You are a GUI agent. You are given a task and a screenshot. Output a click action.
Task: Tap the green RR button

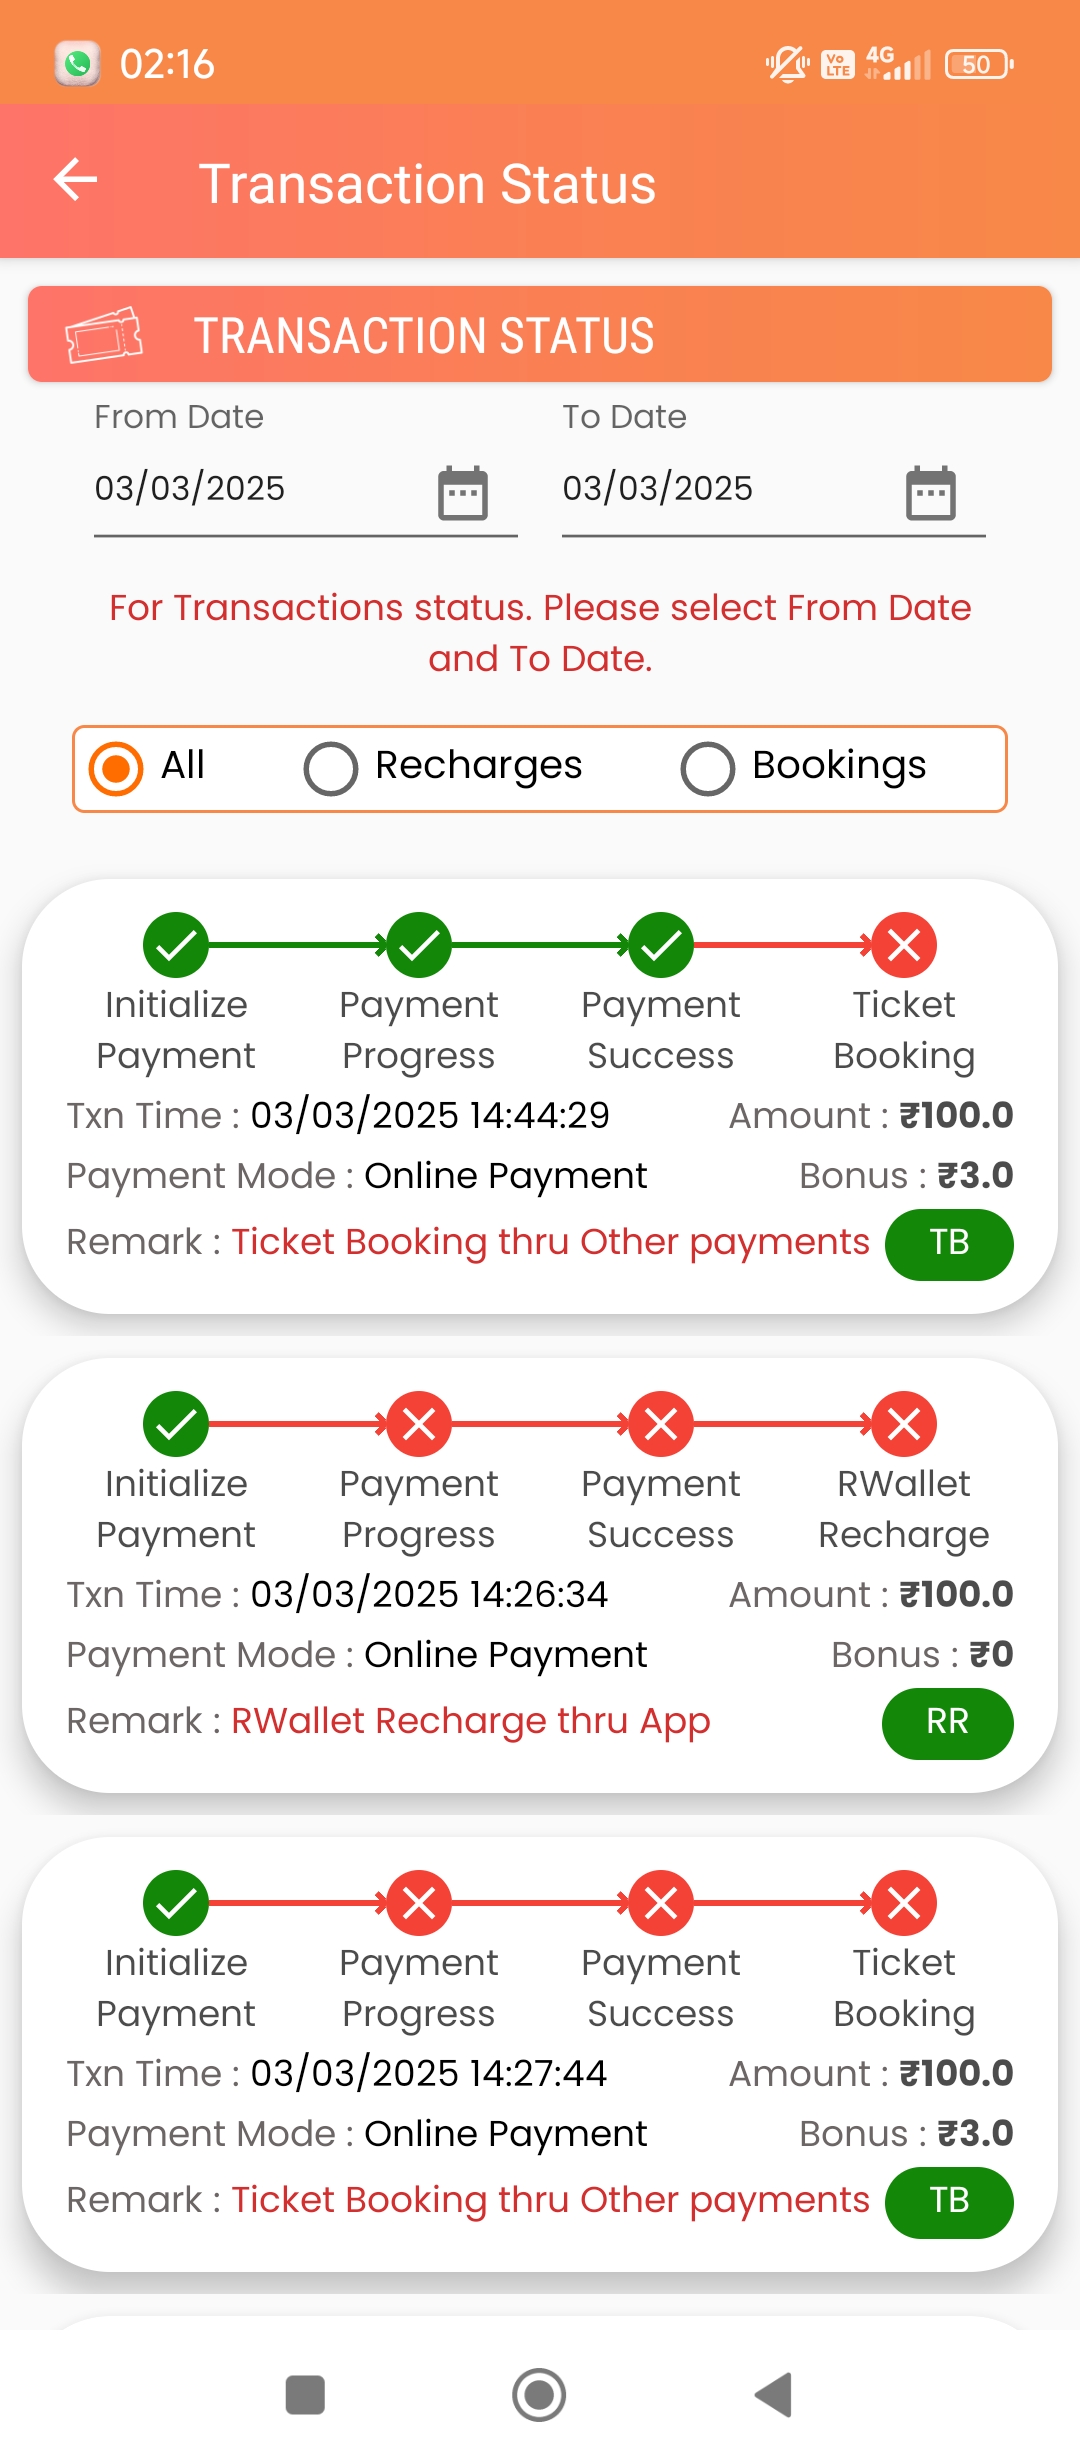[x=947, y=1723]
